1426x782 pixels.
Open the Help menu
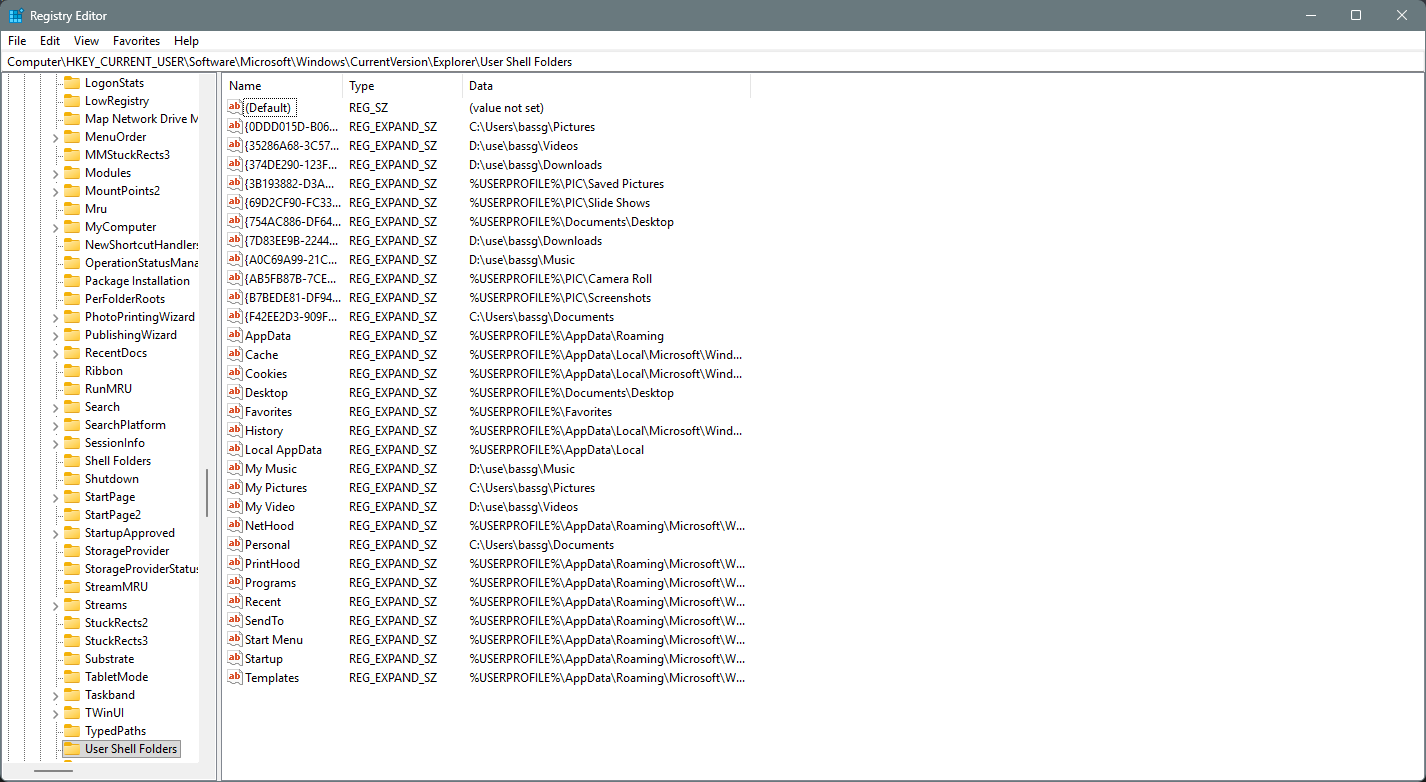pyautogui.click(x=187, y=41)
